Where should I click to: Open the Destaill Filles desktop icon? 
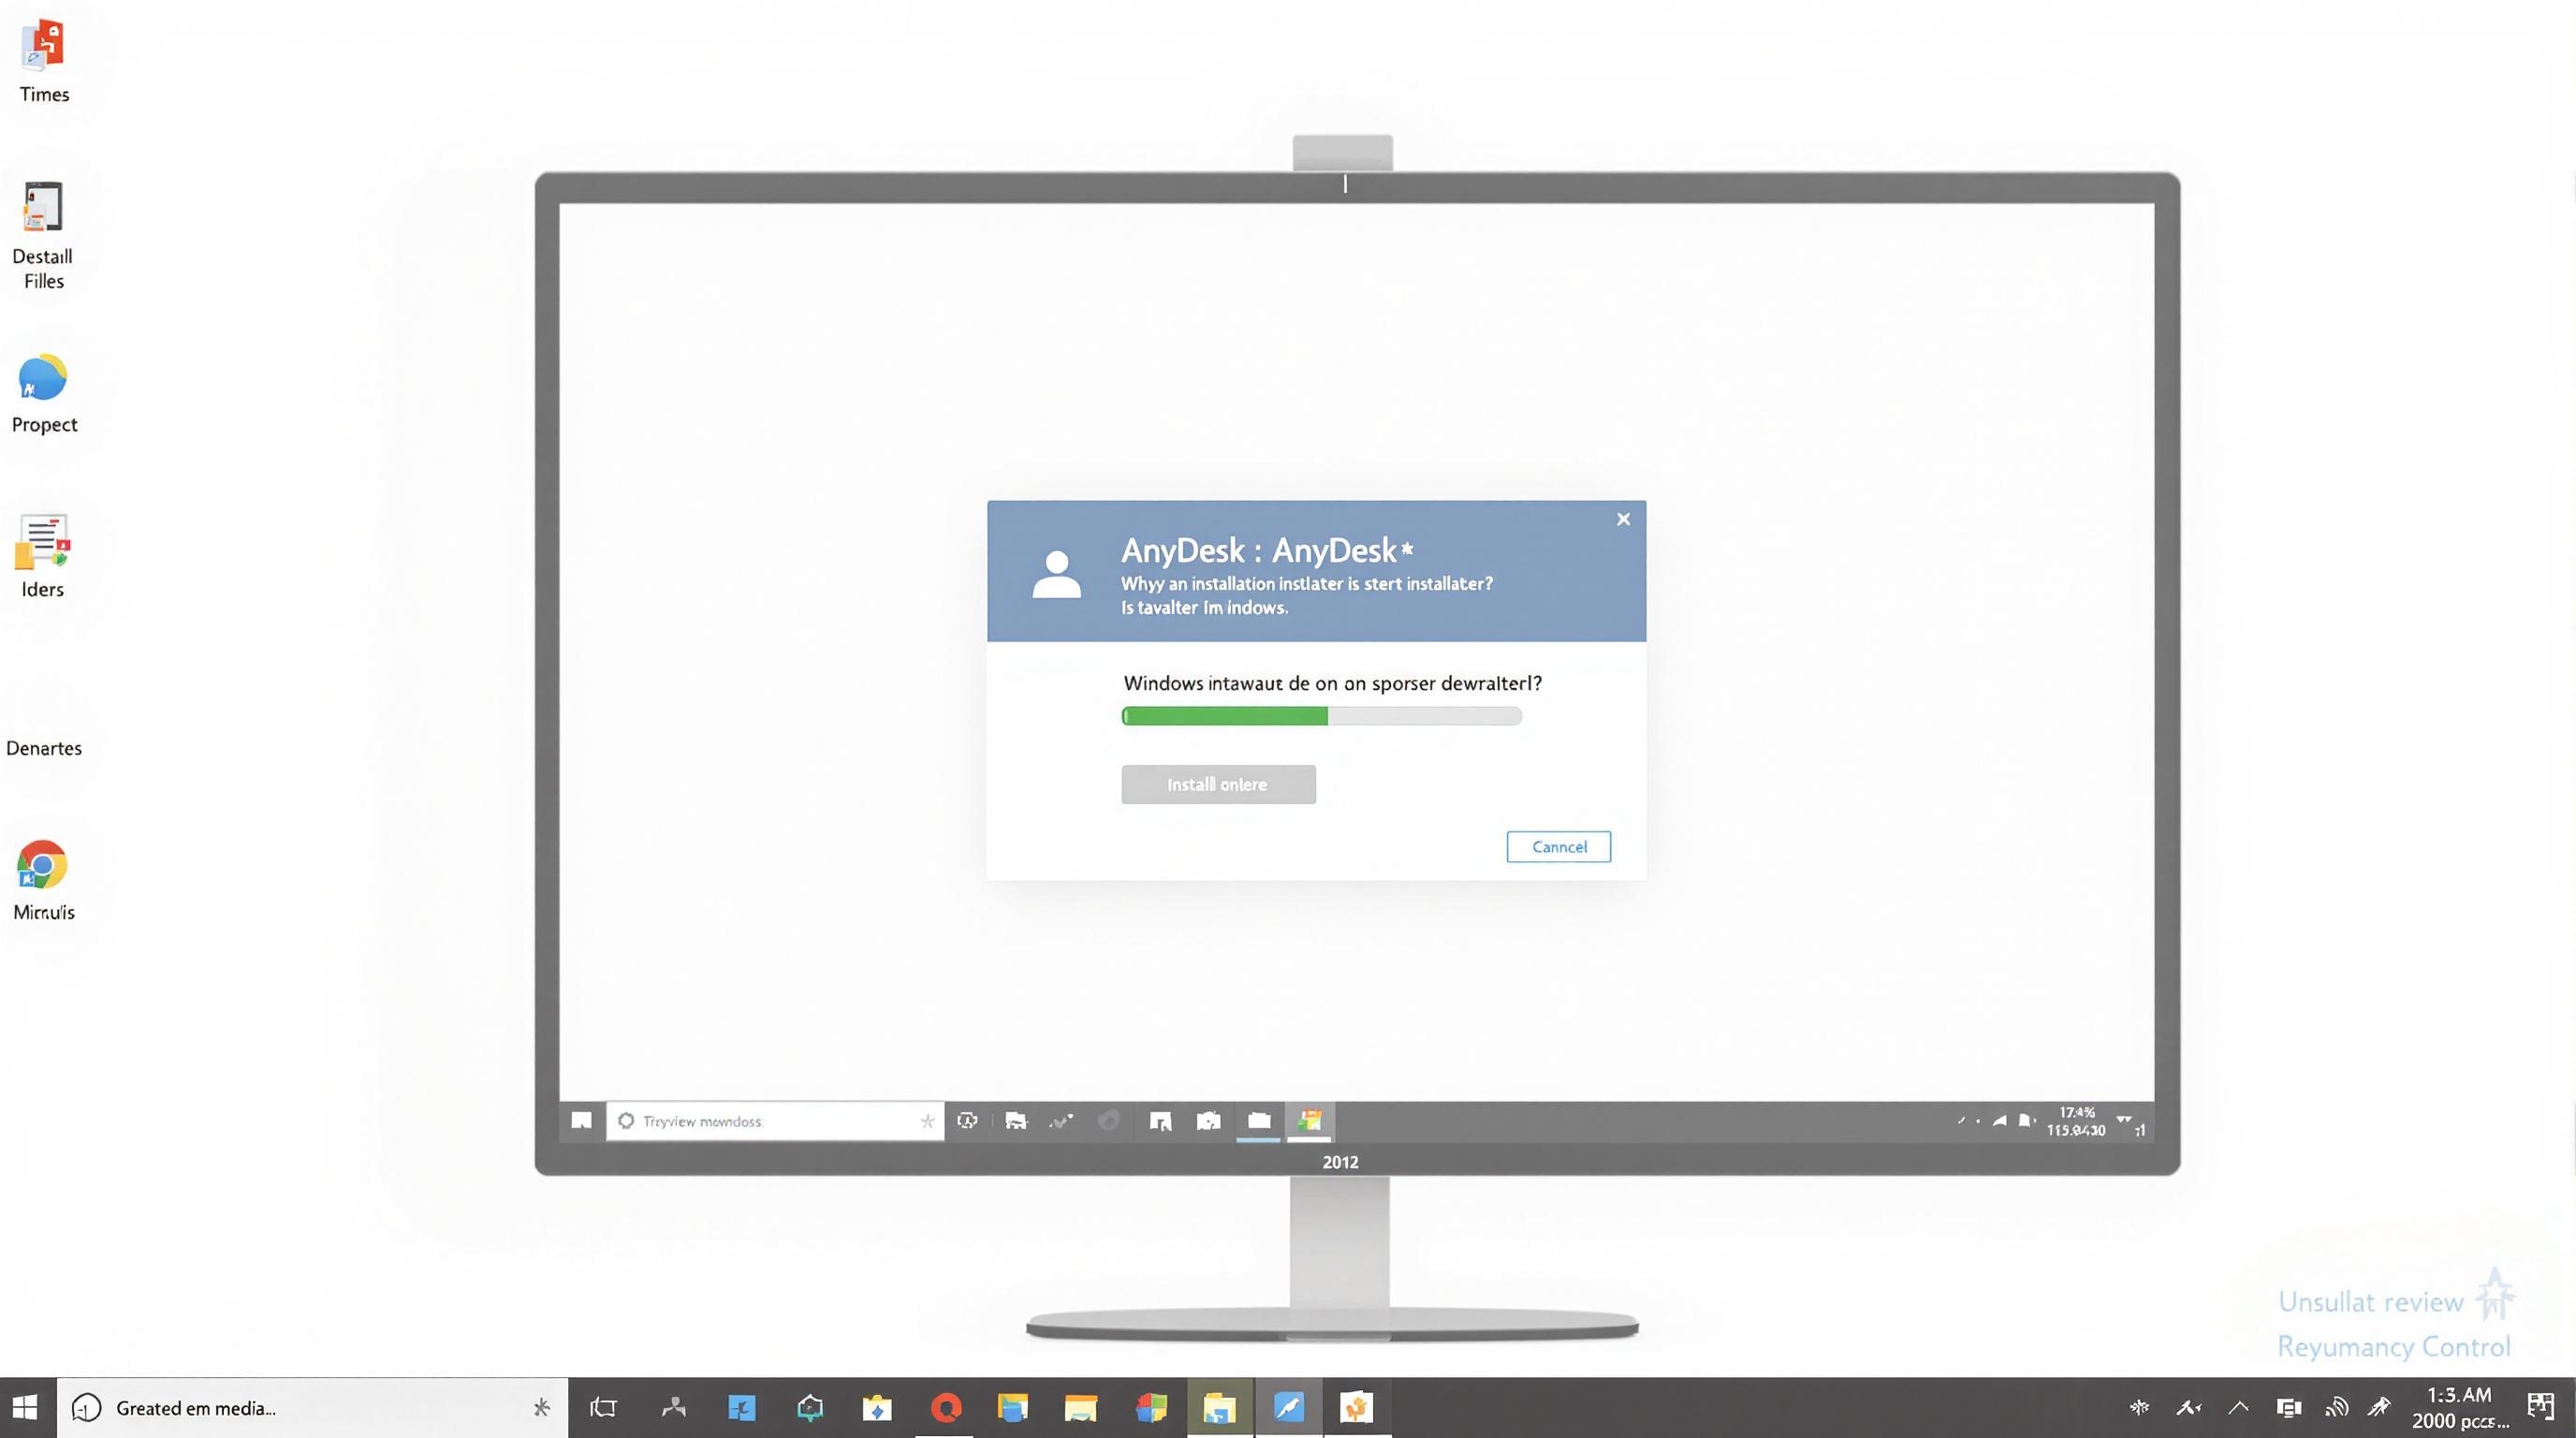(x=43, y=236)
